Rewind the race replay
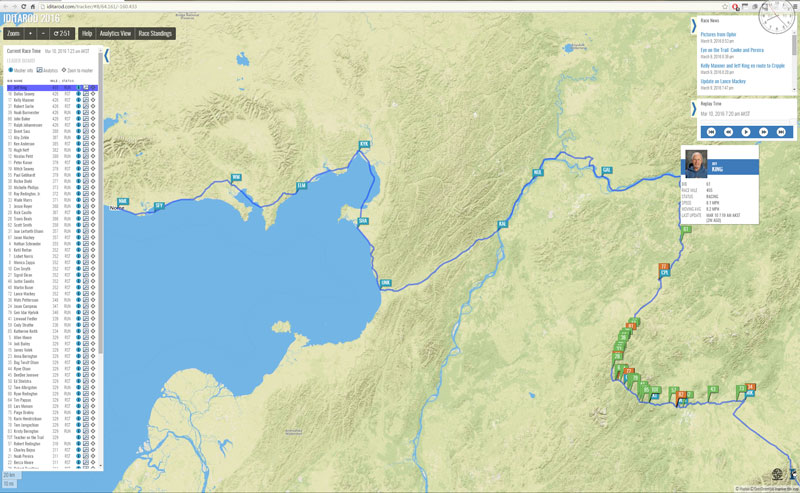Viewport: 800px width, 493px height. coord(729,132)
